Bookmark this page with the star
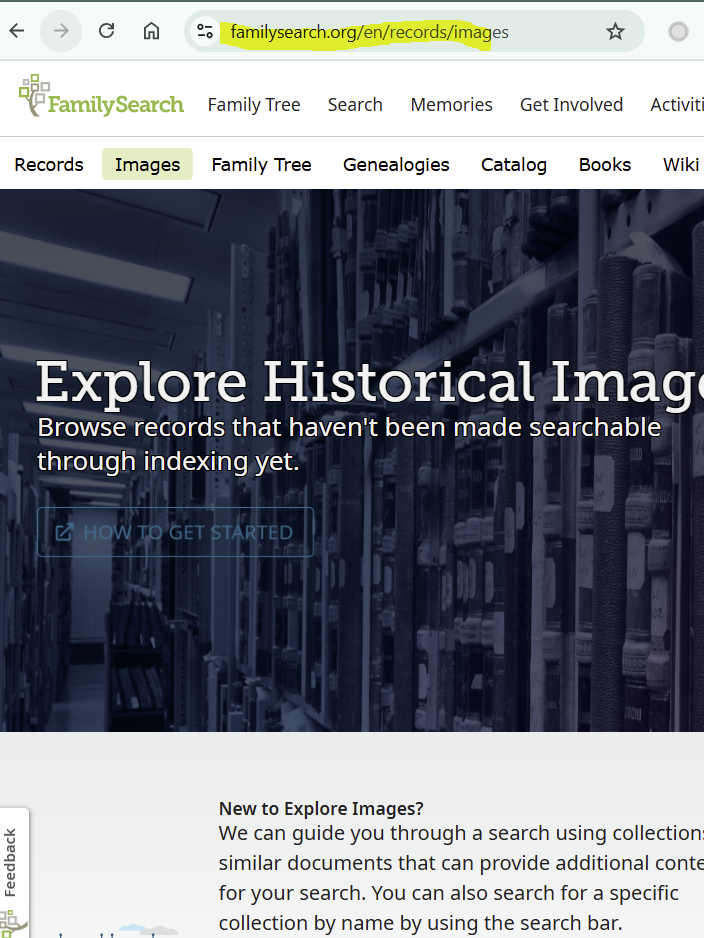 coord(615,31)
